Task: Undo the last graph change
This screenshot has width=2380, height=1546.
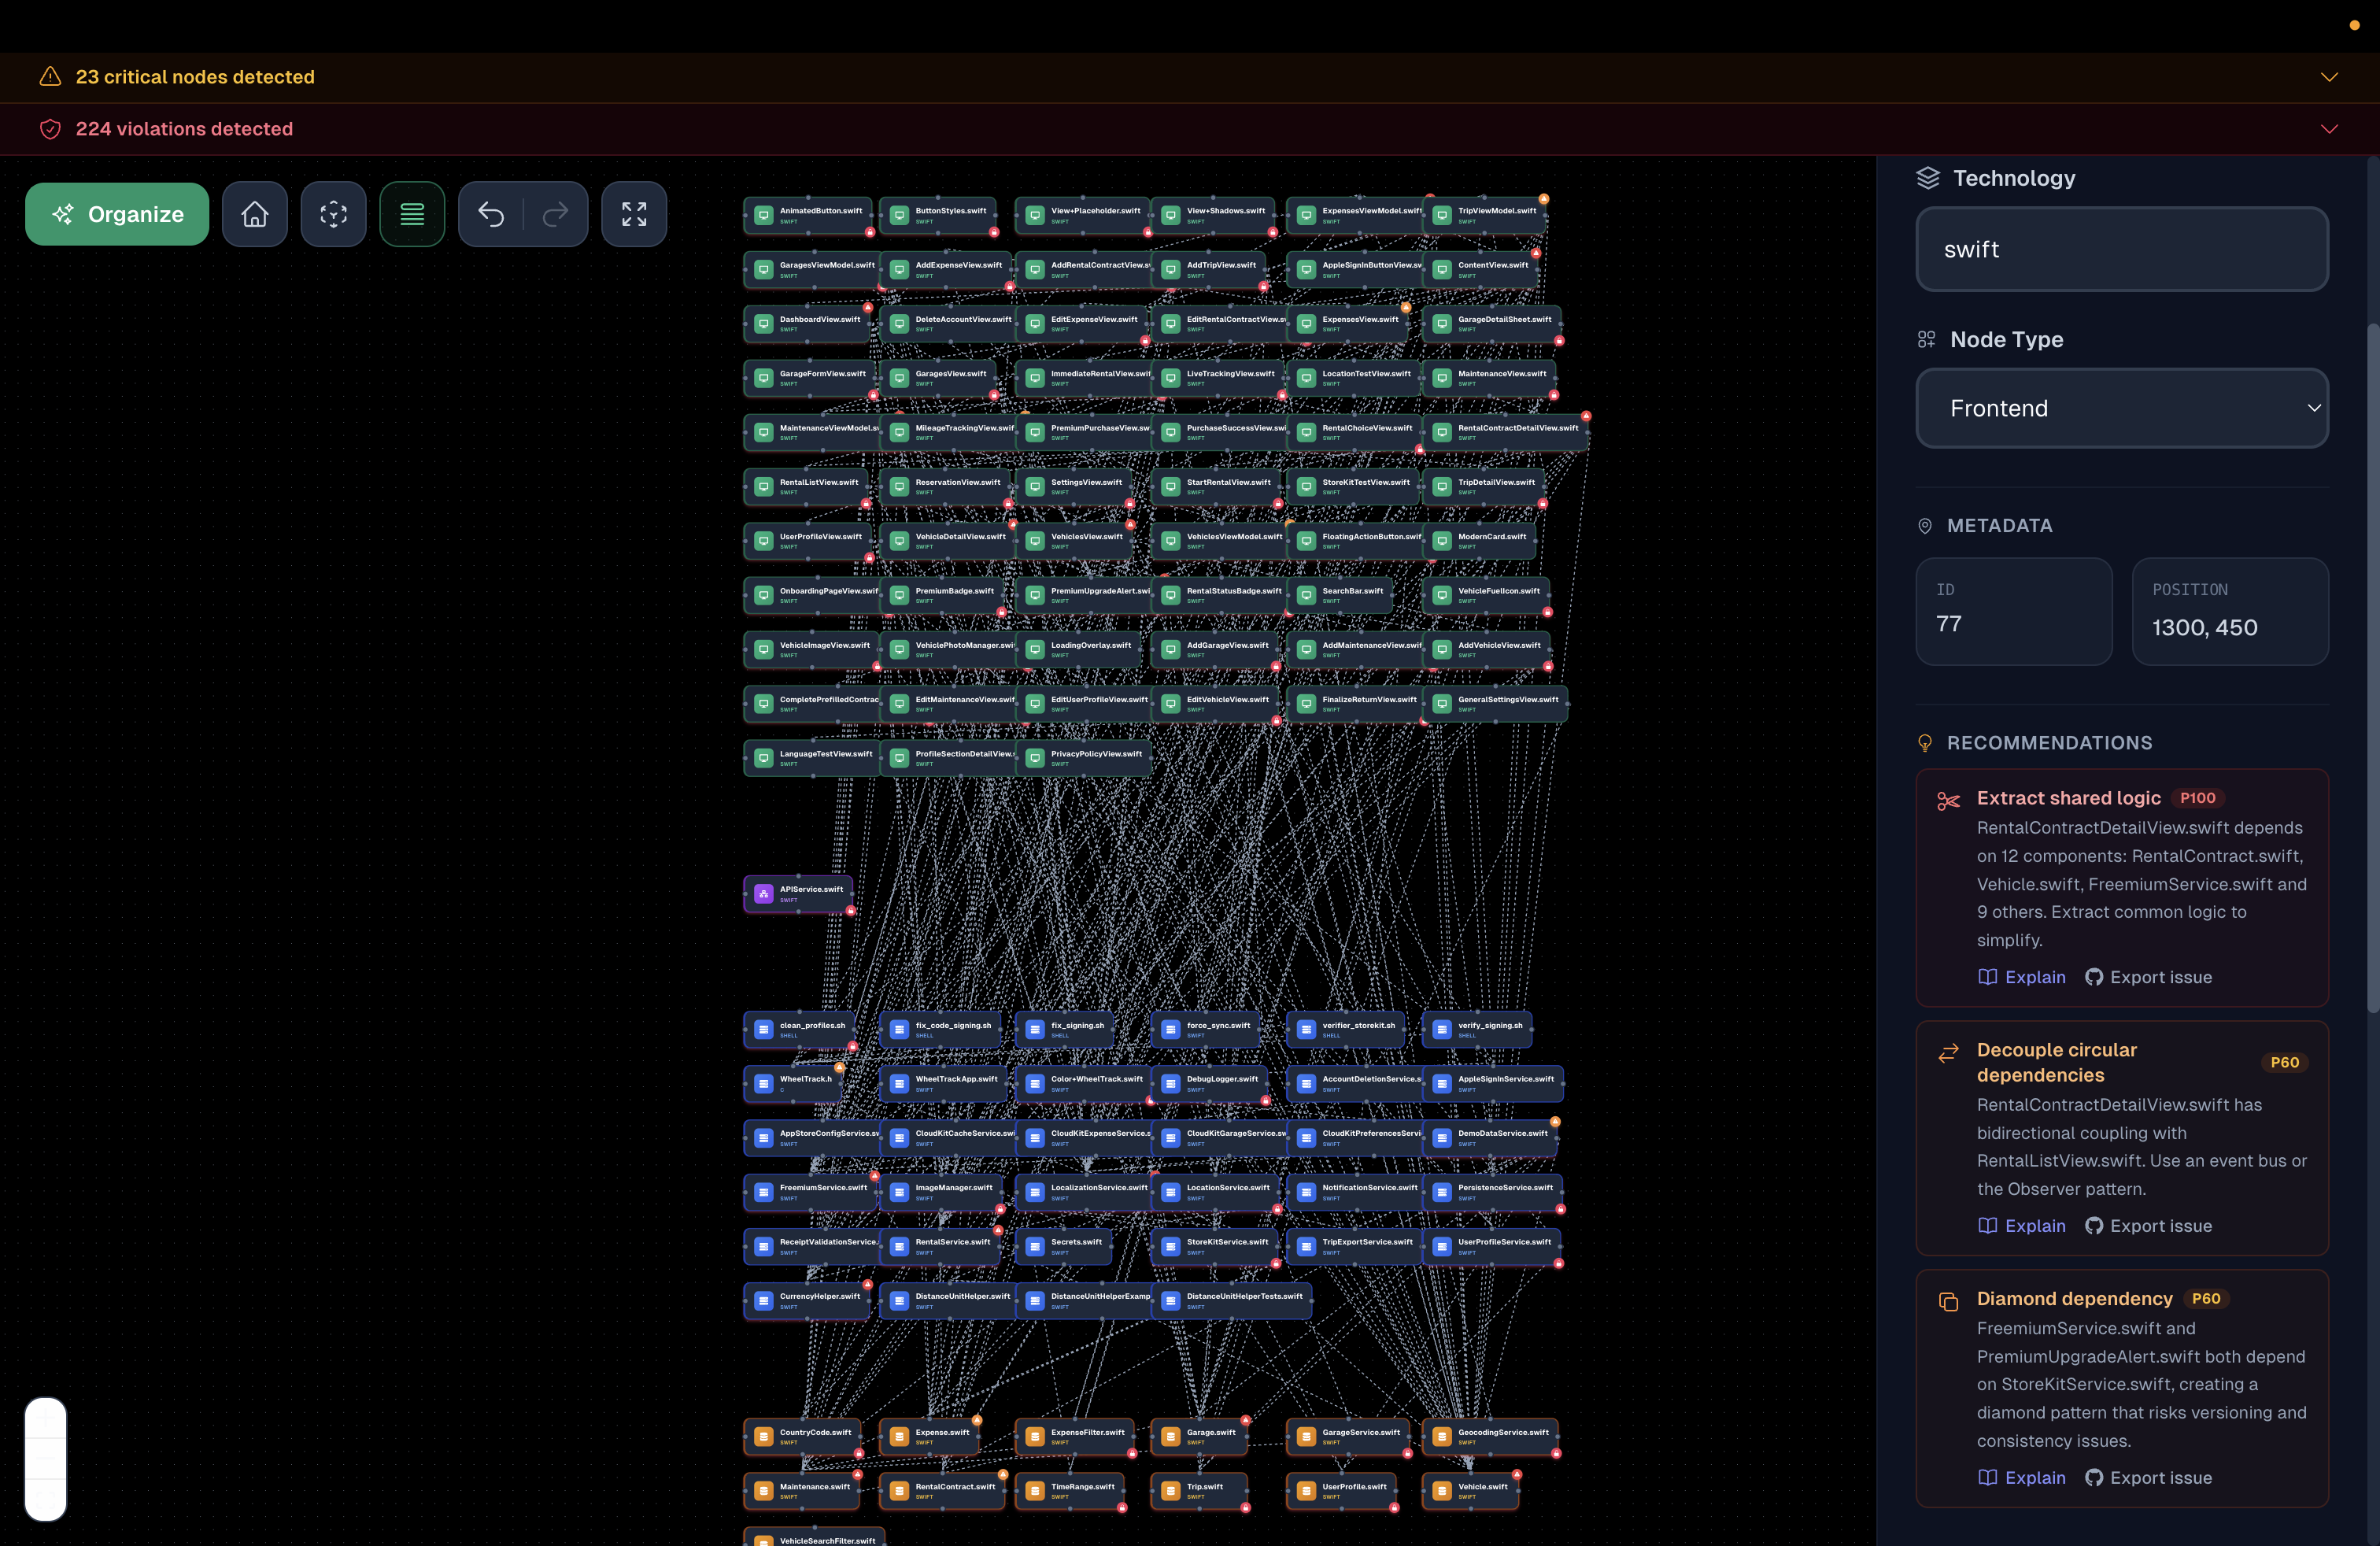Action: tap(491, 214)
